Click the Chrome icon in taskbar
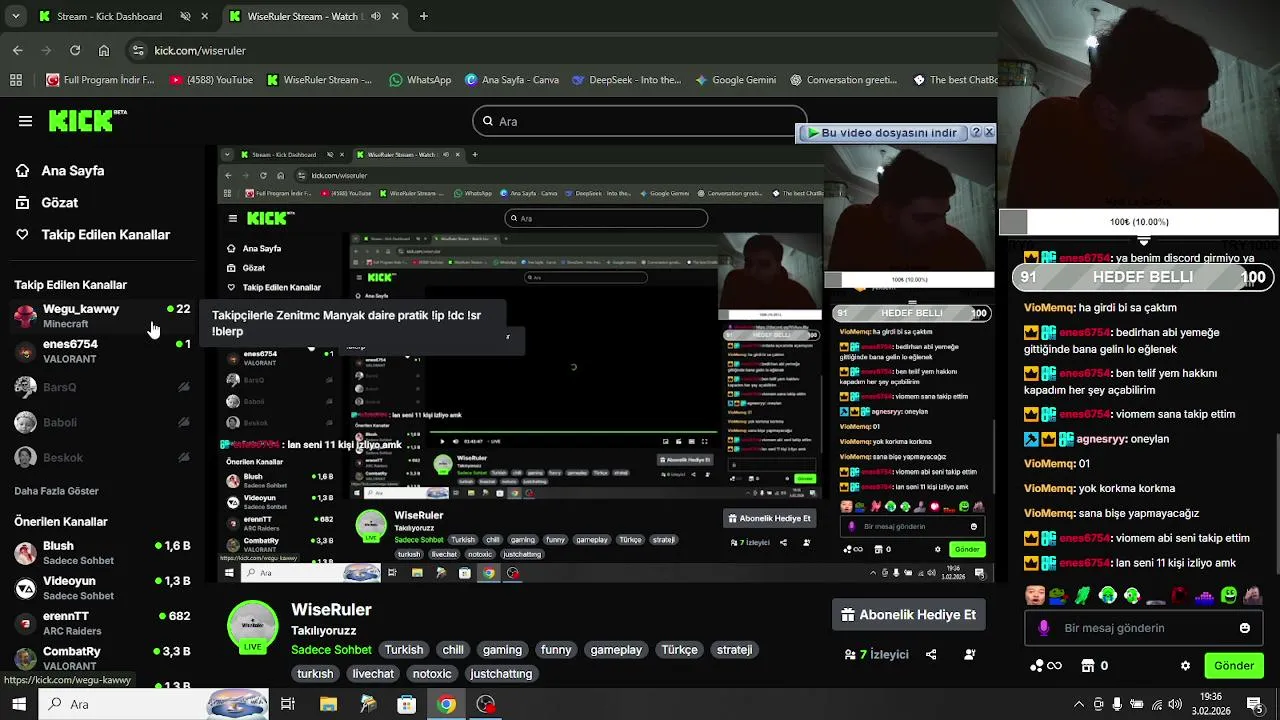This screenshot has width=1280, height=720. pos(446,704)
